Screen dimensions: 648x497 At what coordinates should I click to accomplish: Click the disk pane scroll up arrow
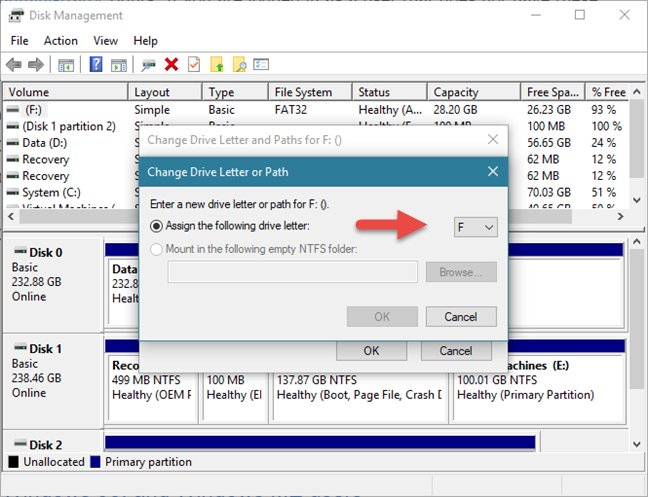(x=637, y=242)
